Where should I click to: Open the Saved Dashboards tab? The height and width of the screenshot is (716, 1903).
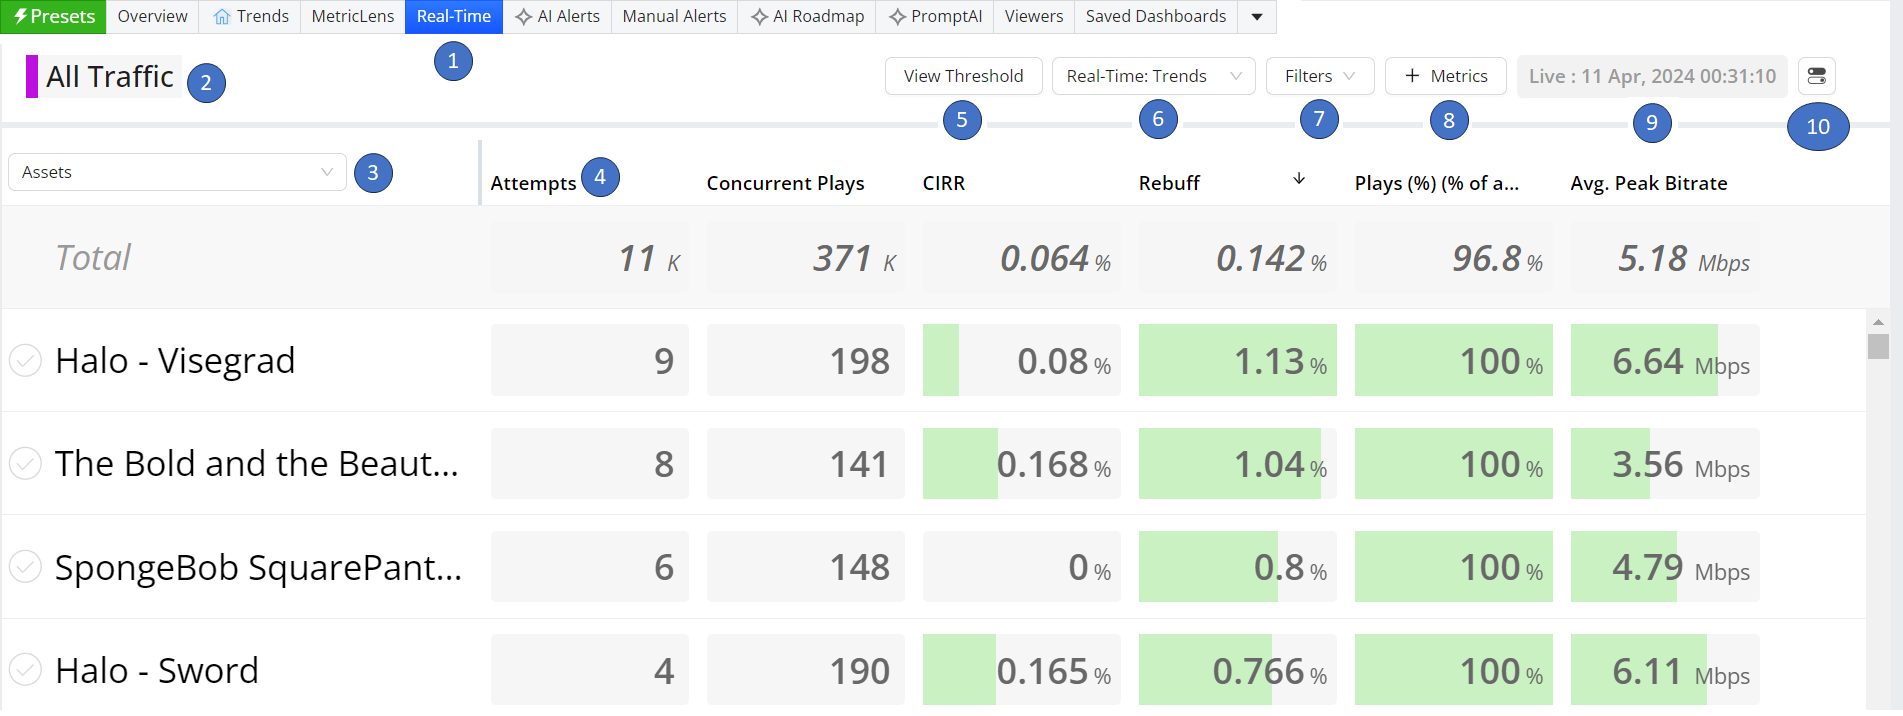(x=1155, y=17)
